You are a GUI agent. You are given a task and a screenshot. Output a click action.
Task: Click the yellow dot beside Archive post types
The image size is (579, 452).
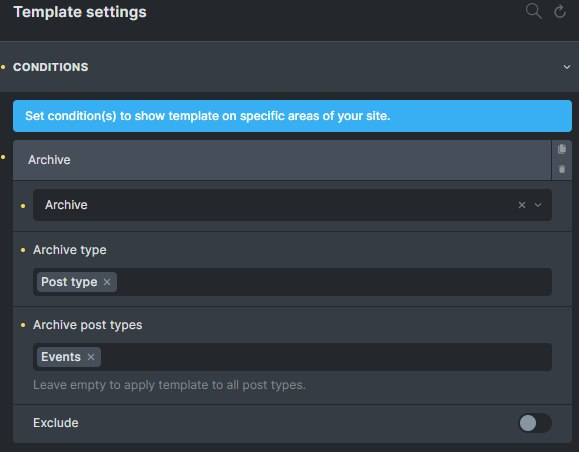[x=23, y=325]
